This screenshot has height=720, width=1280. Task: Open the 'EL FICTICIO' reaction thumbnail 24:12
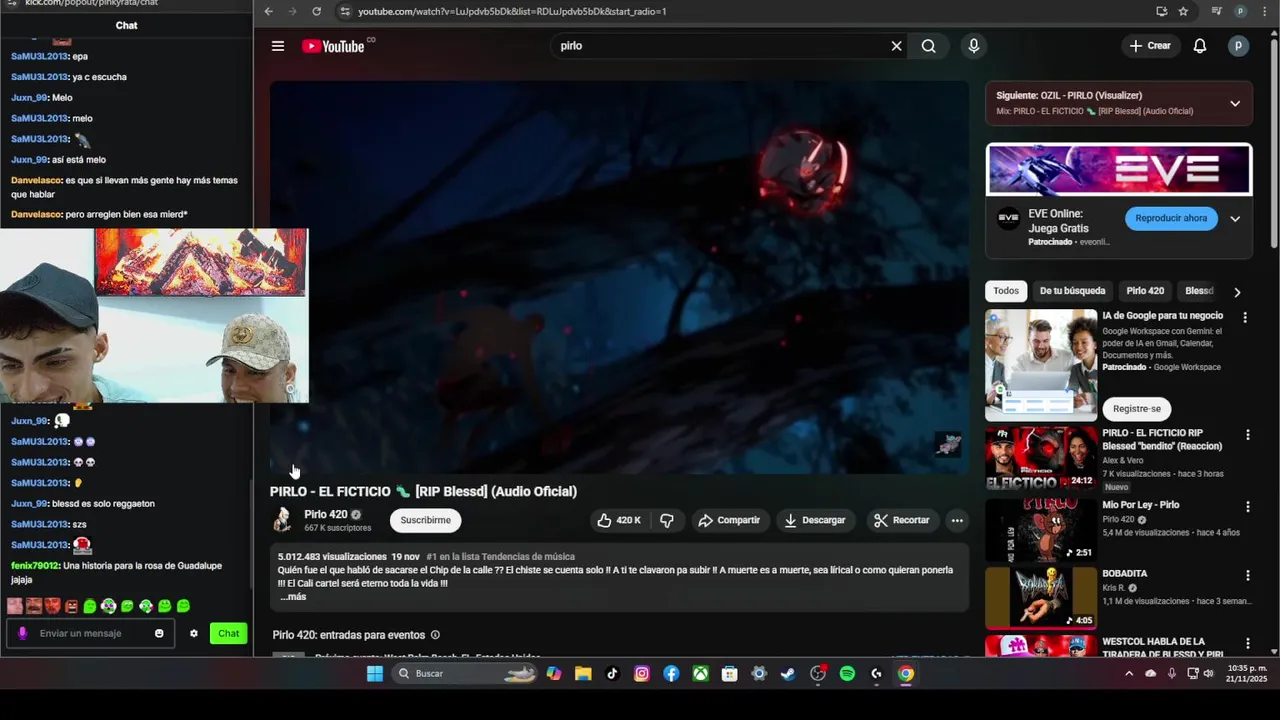point(1041,459)
